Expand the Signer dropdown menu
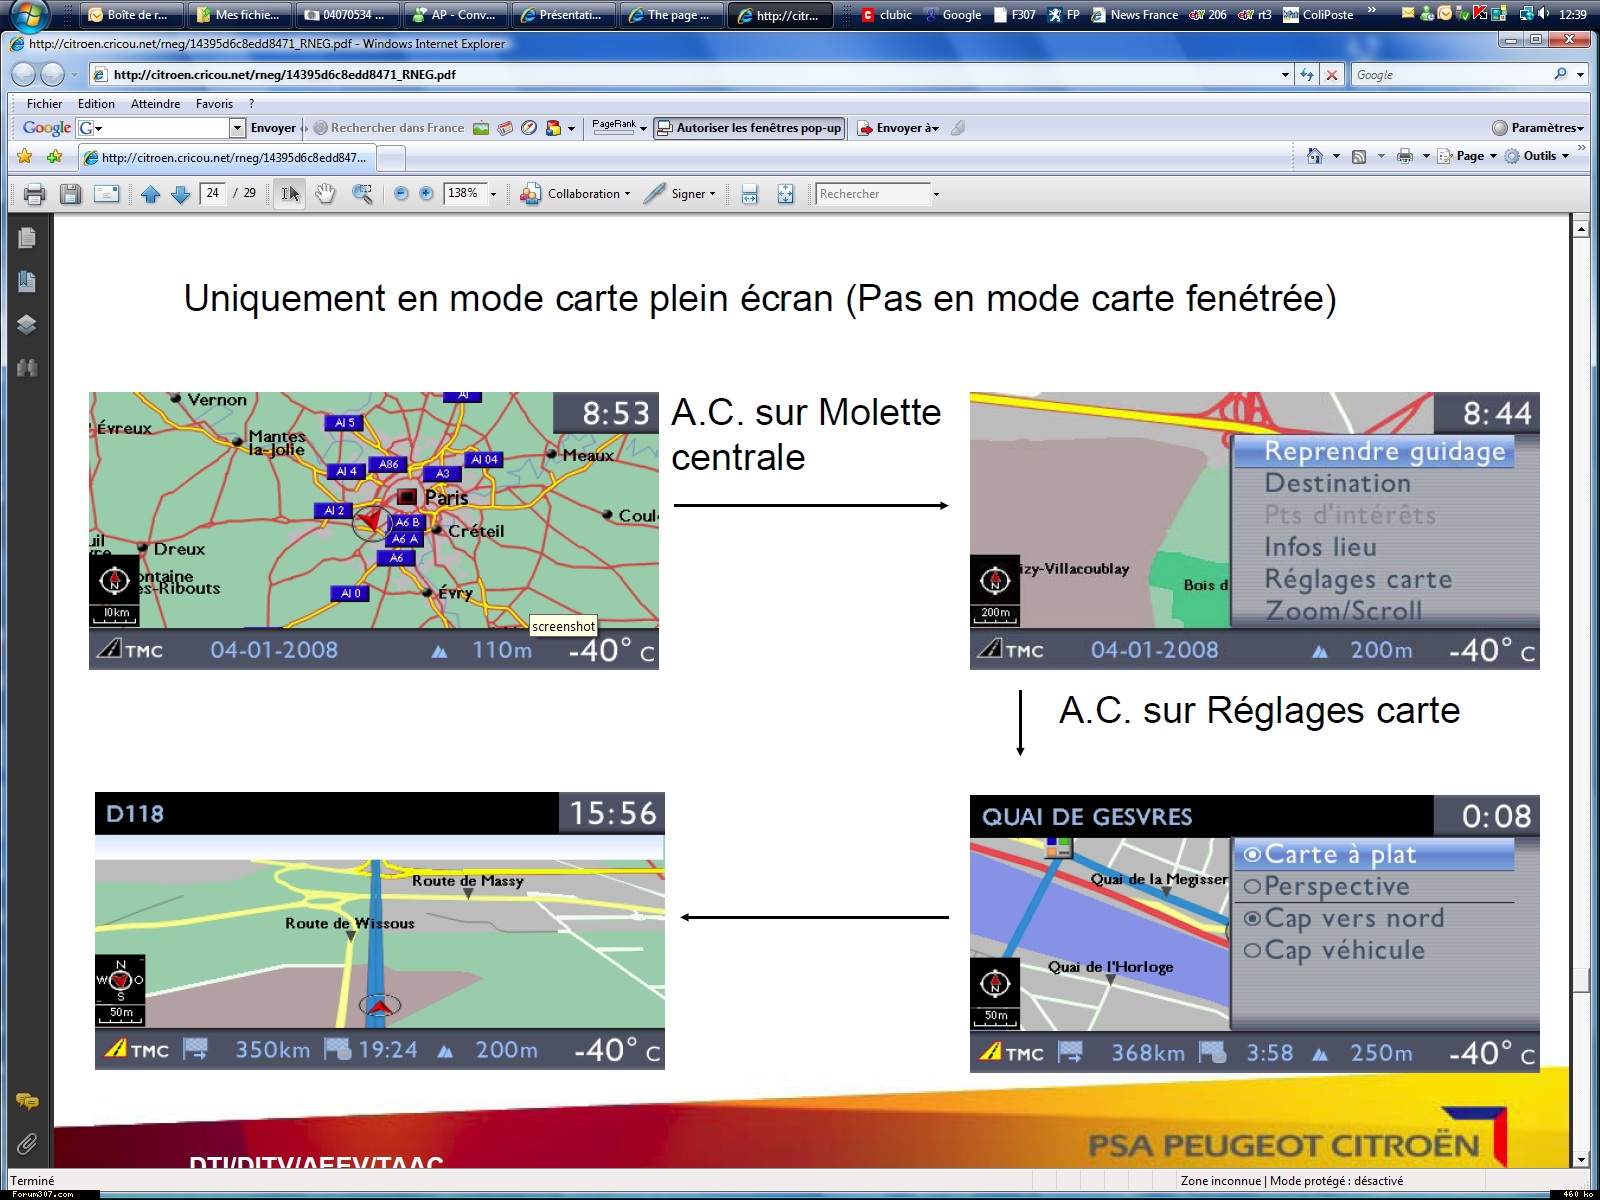This screenshot has height=1200, width=1600. pyautogui.click(x=682, y=194)
